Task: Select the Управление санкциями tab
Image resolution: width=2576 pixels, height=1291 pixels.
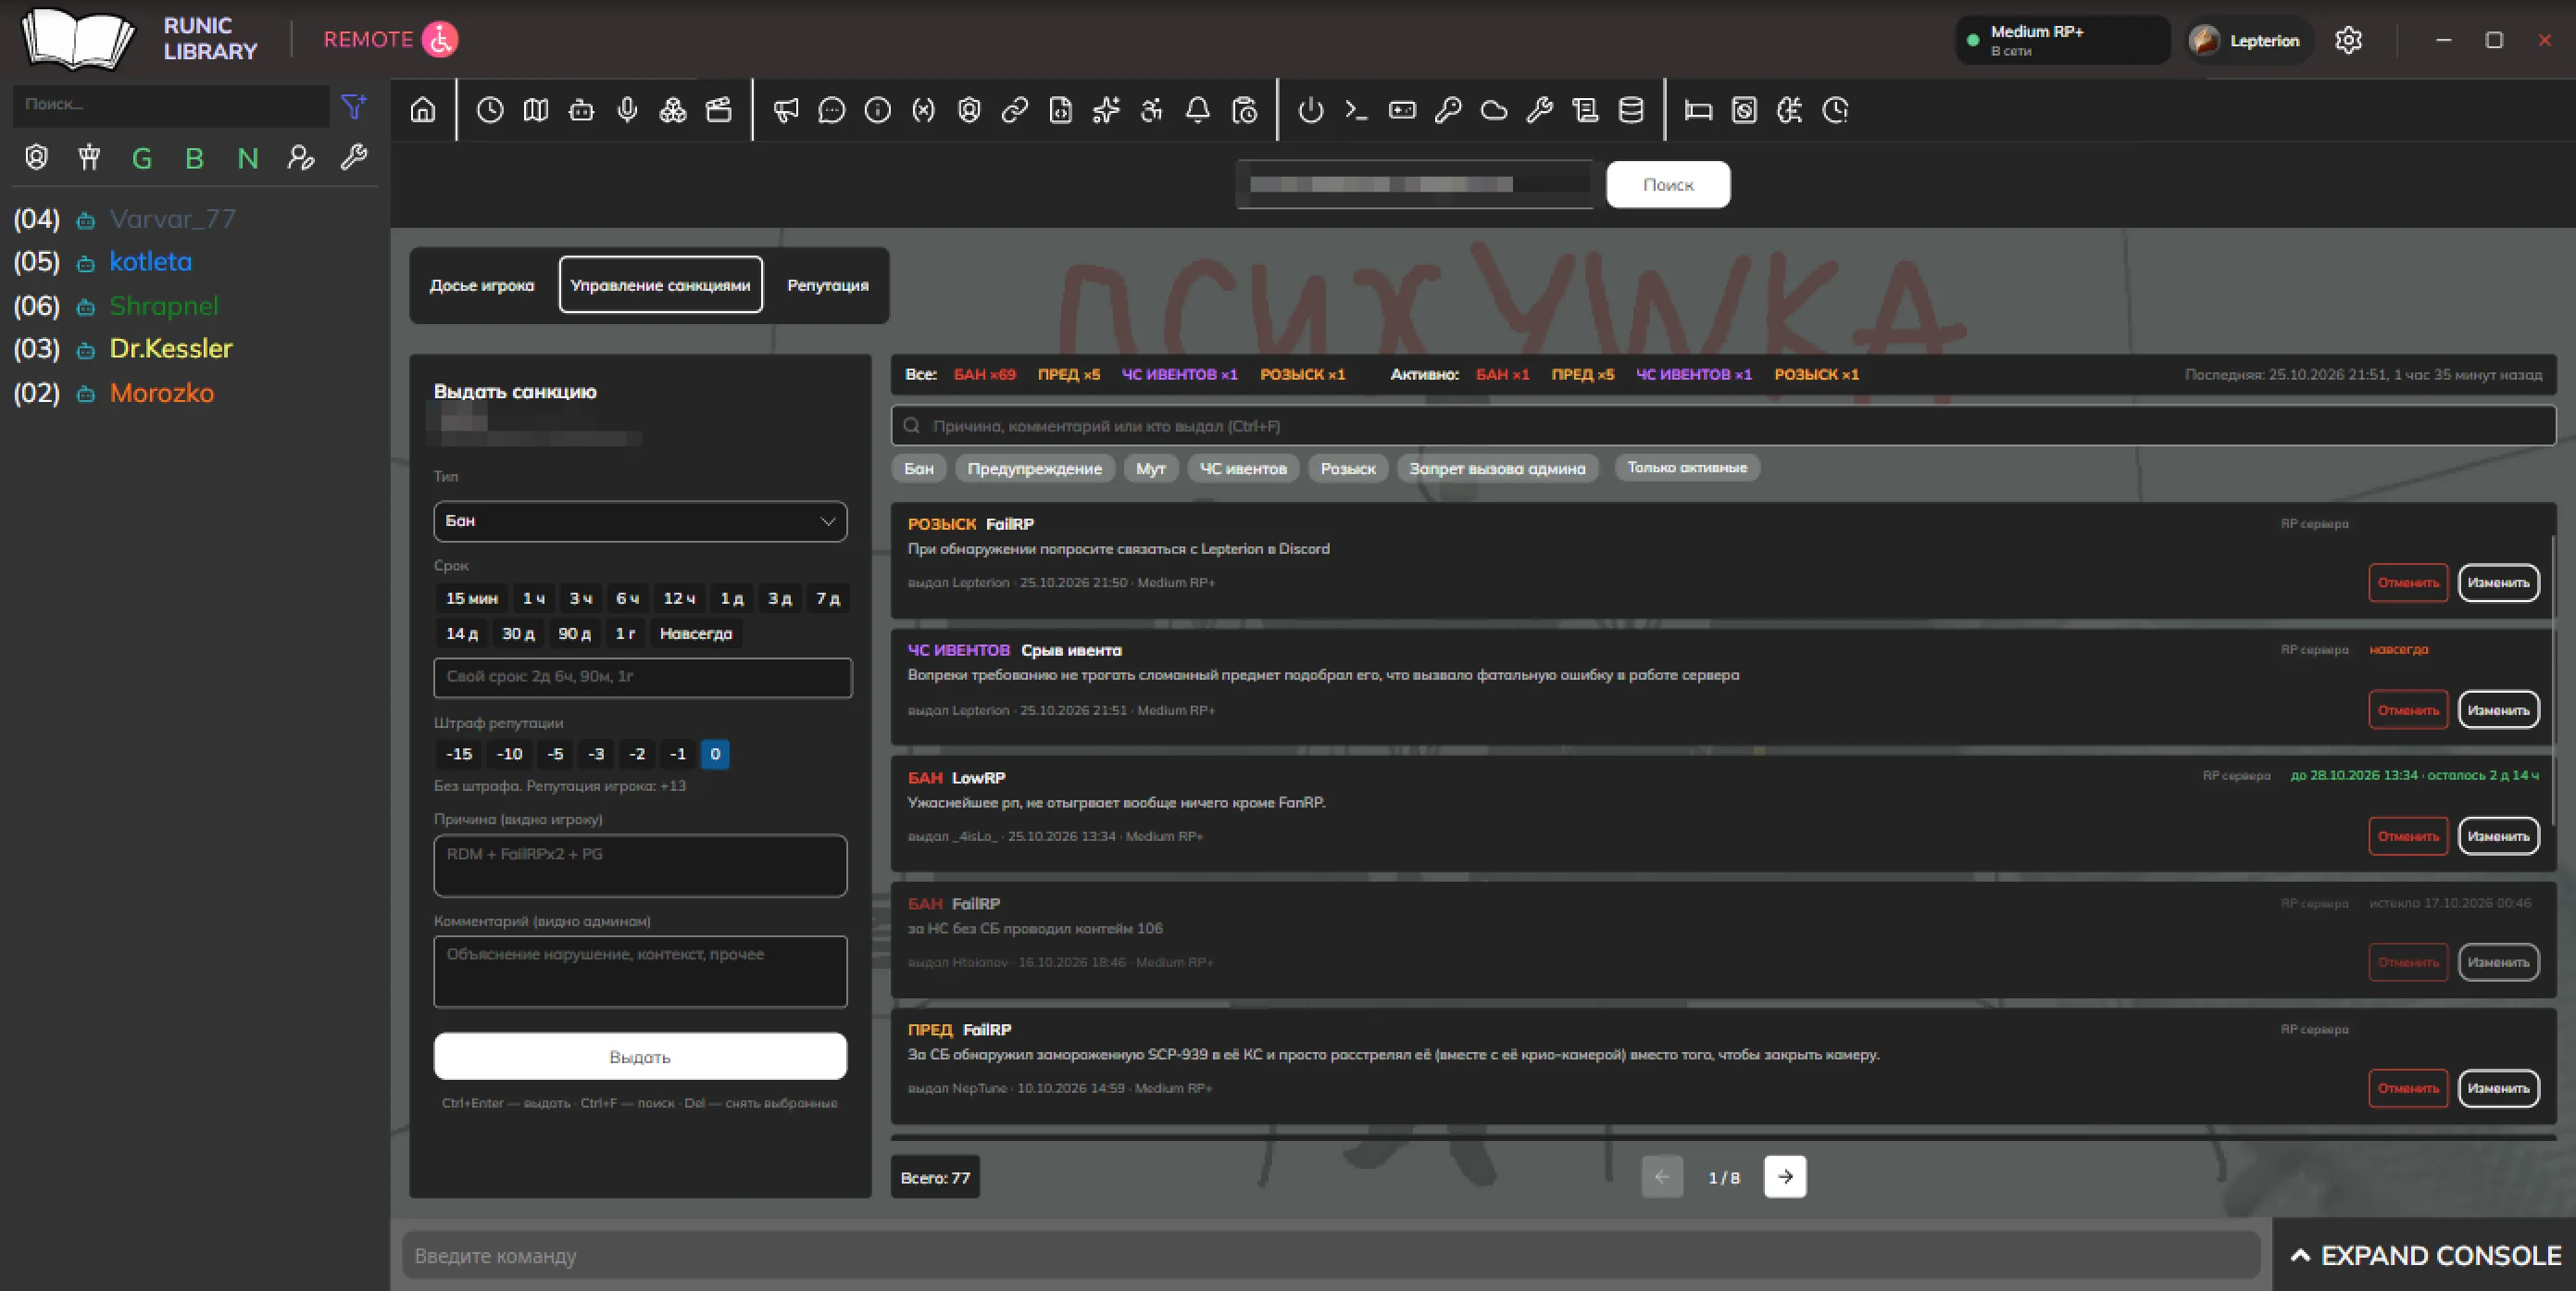Action: tap(660, 285)
